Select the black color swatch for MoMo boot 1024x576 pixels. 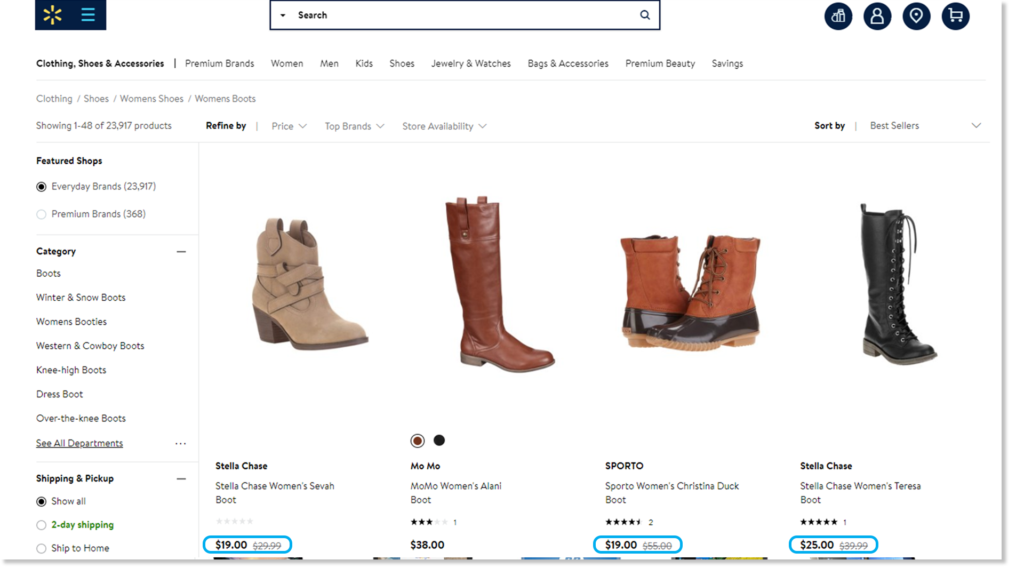pyautogui.click(x=440, y=441)
